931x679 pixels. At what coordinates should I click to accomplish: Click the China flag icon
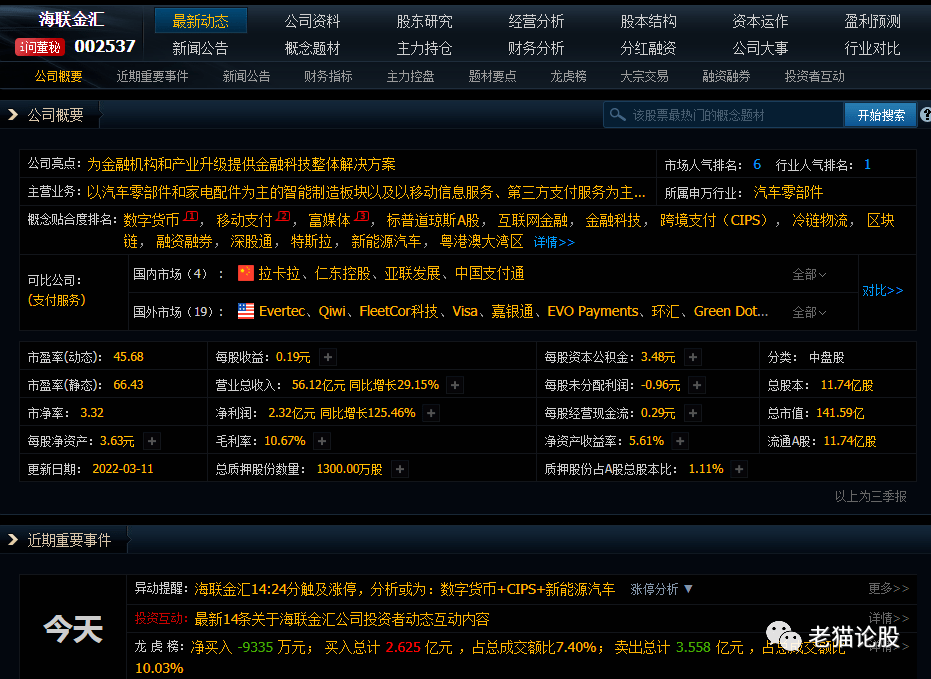[x=246, y=273]
